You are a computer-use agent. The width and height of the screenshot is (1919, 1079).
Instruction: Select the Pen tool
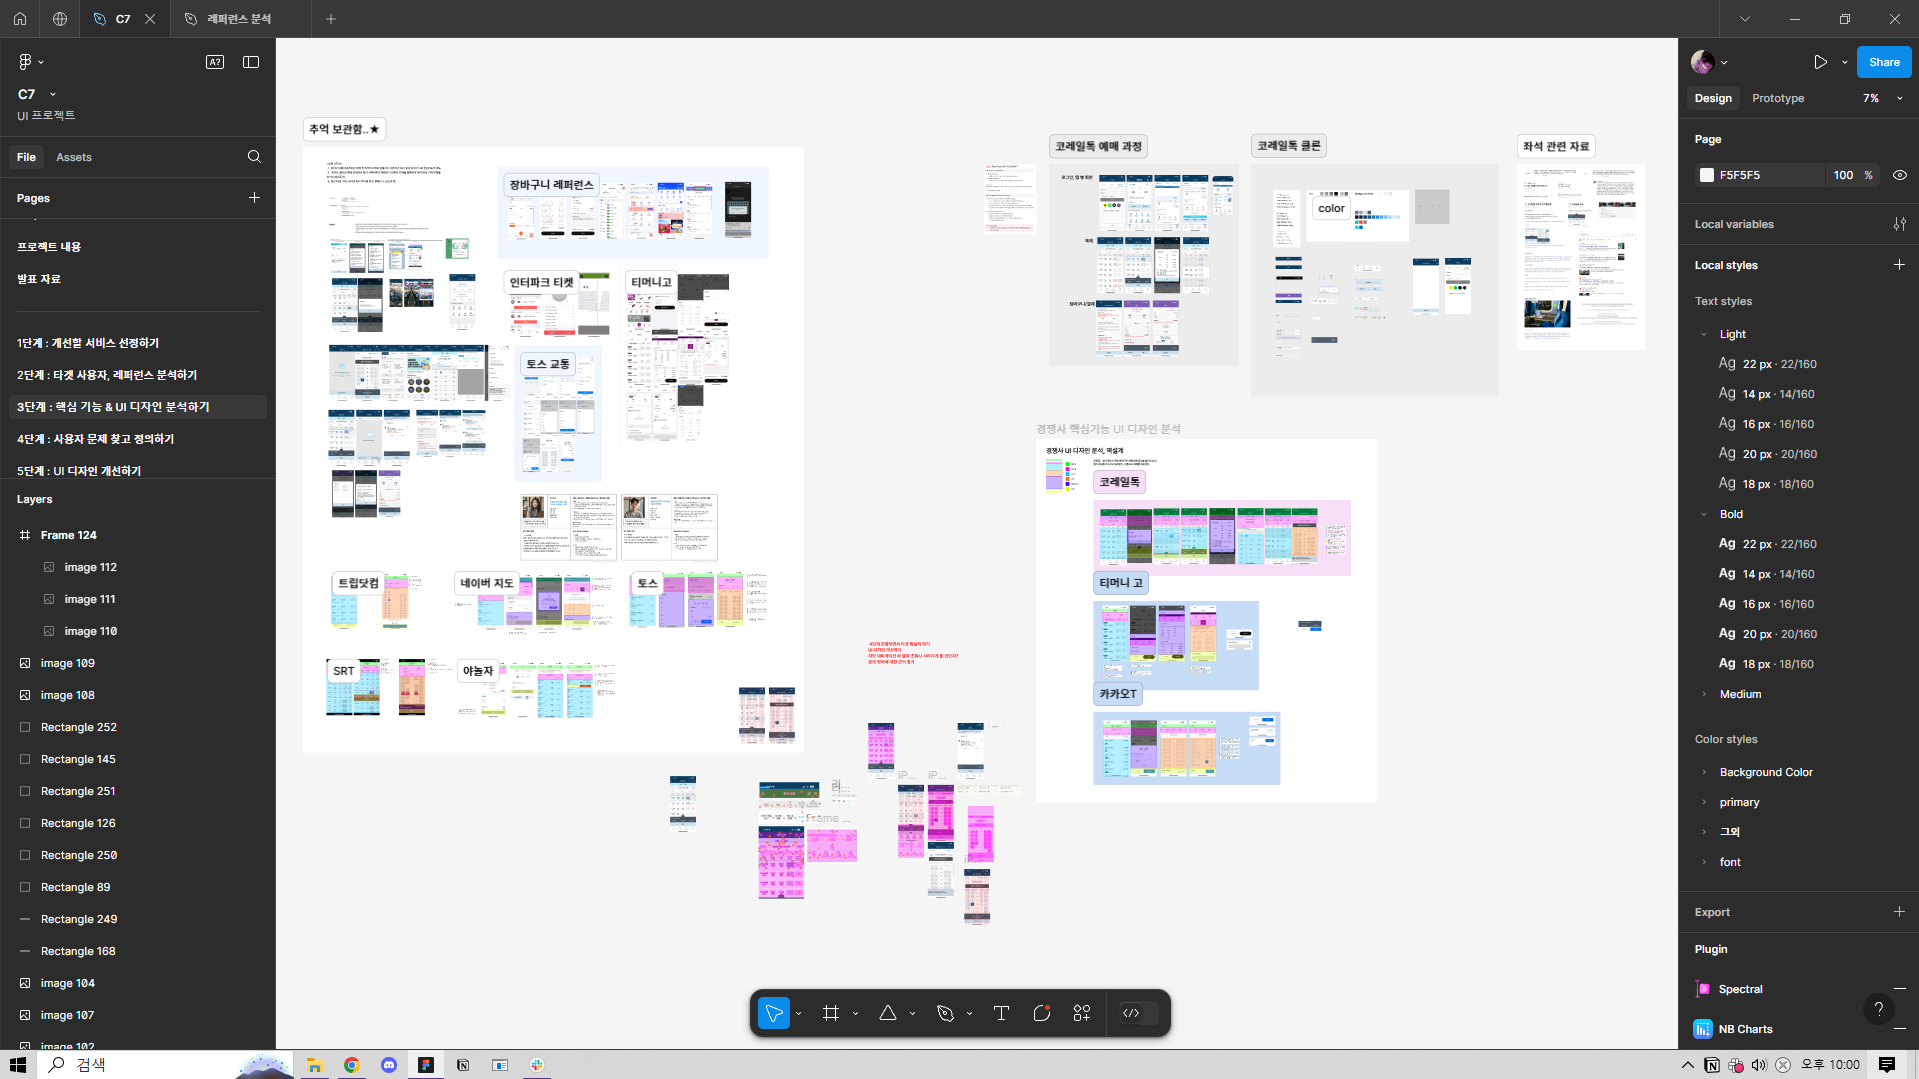[945, 1013]
